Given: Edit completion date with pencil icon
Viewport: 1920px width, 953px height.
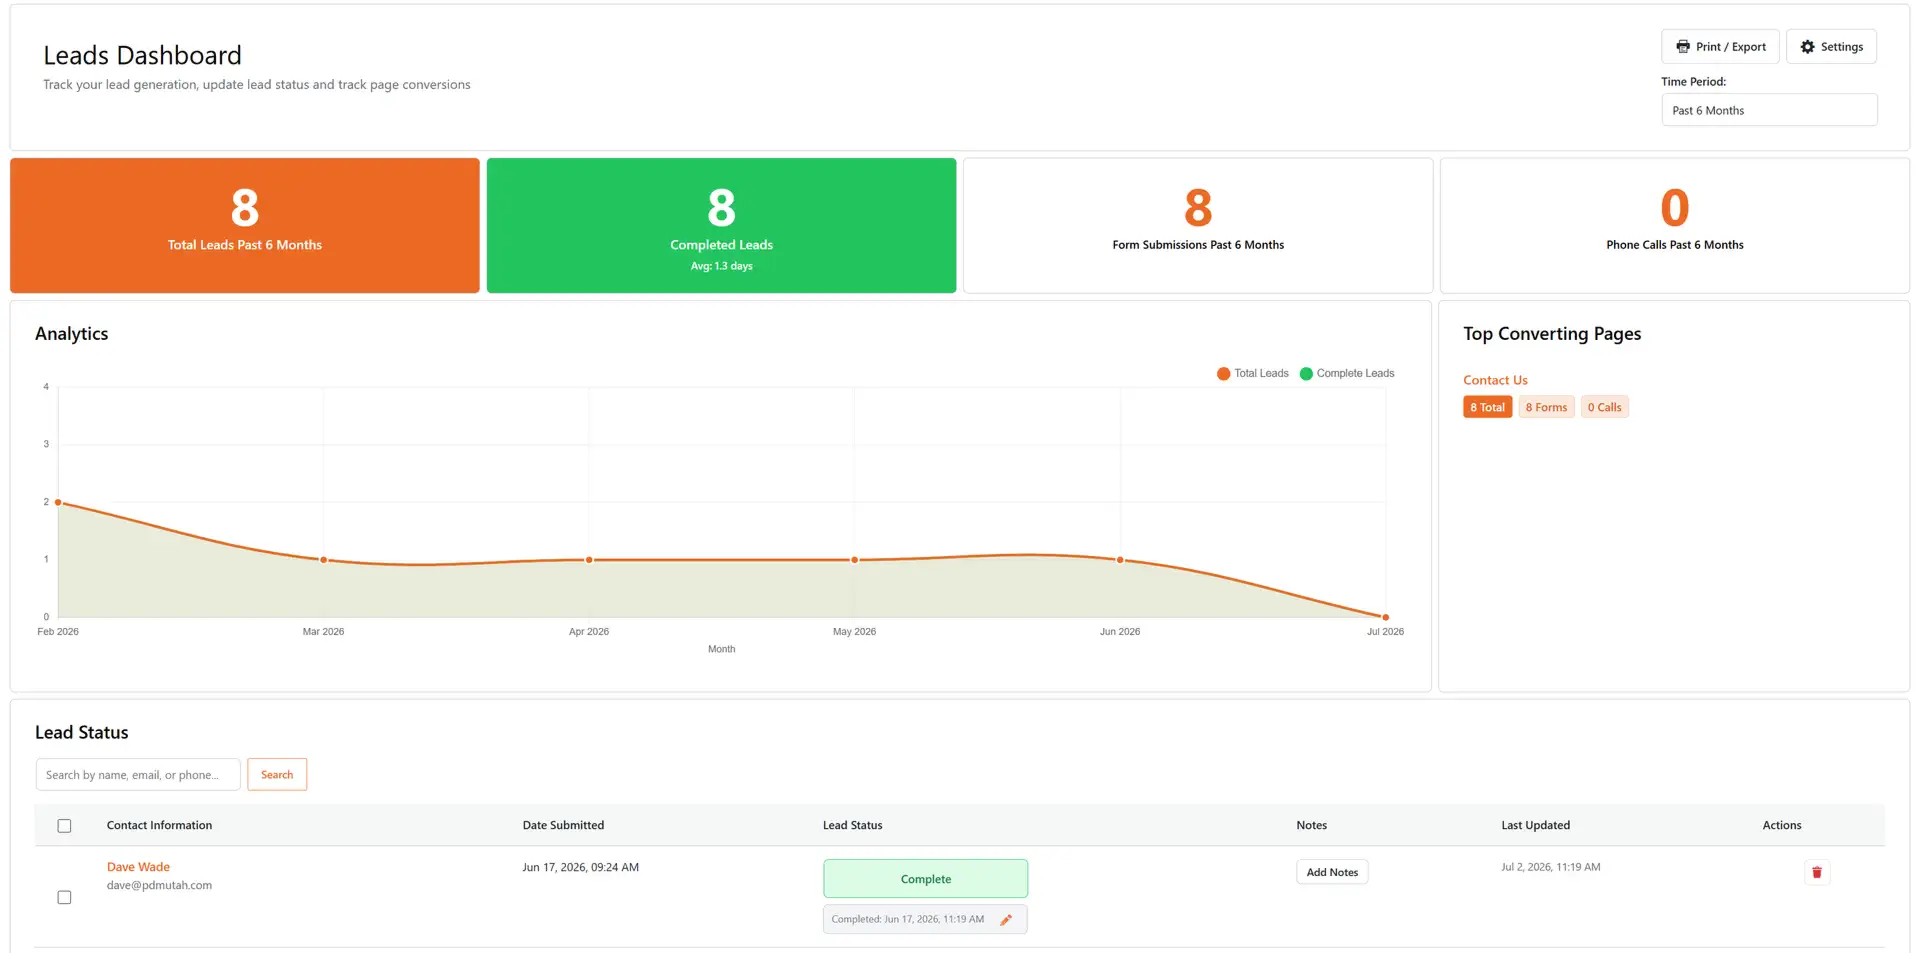Looking at the screenshot, I should tap(1006, 920).
